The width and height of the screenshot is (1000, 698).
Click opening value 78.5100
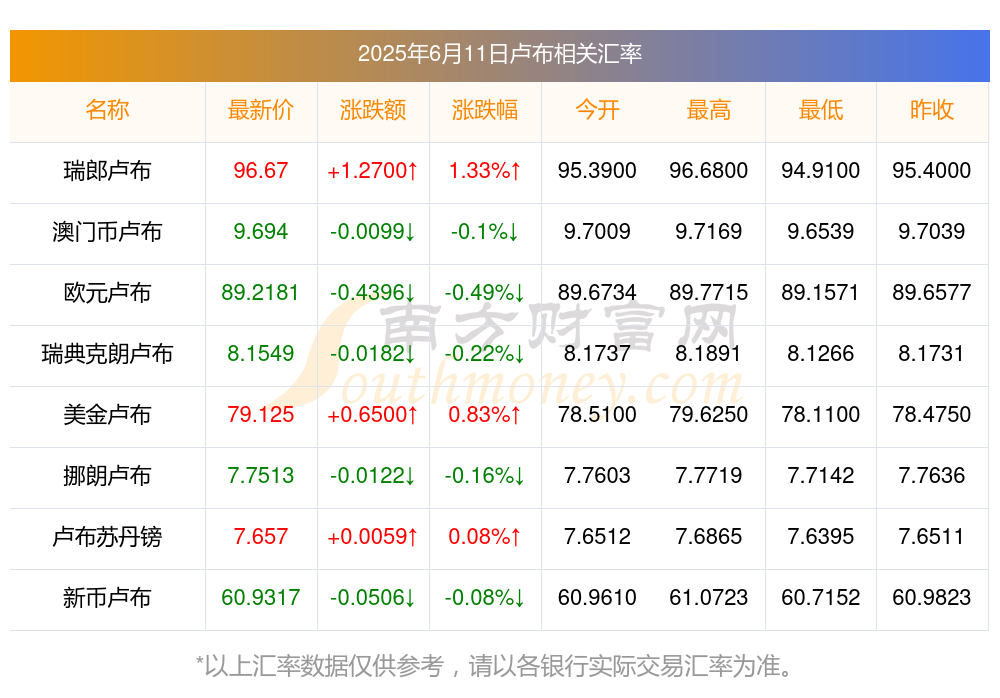pyautogui.click(x=597, y=415)
